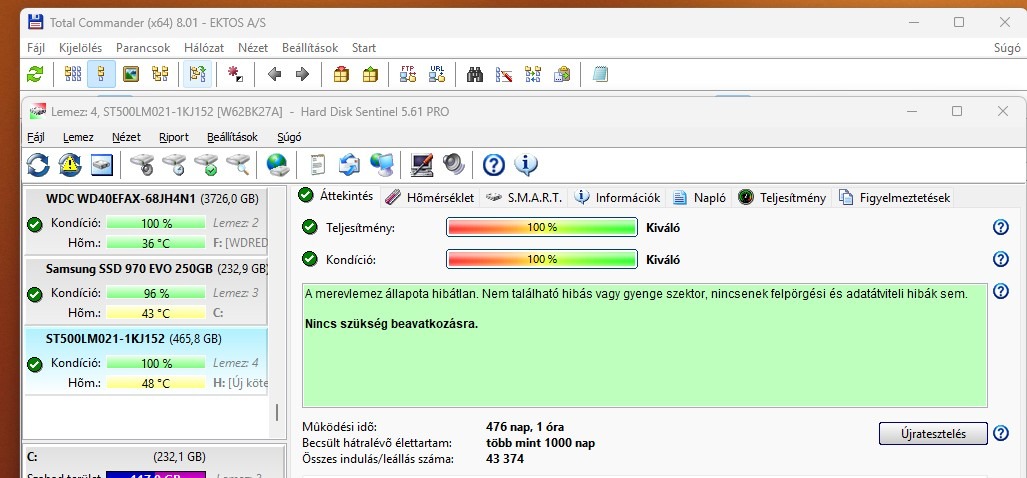The image size is (1027, 478).
Task: Click the "476 nap, 1 óra" working time value
Action: click(x=525, y=428)
